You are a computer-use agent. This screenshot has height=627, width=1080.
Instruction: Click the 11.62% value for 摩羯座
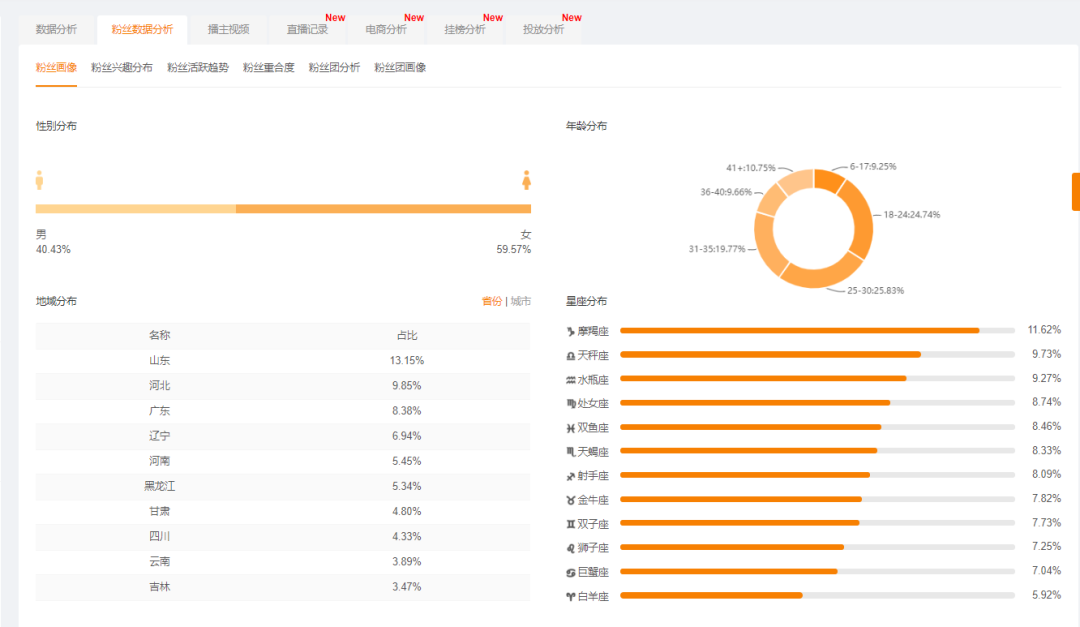coord(1044,330)
